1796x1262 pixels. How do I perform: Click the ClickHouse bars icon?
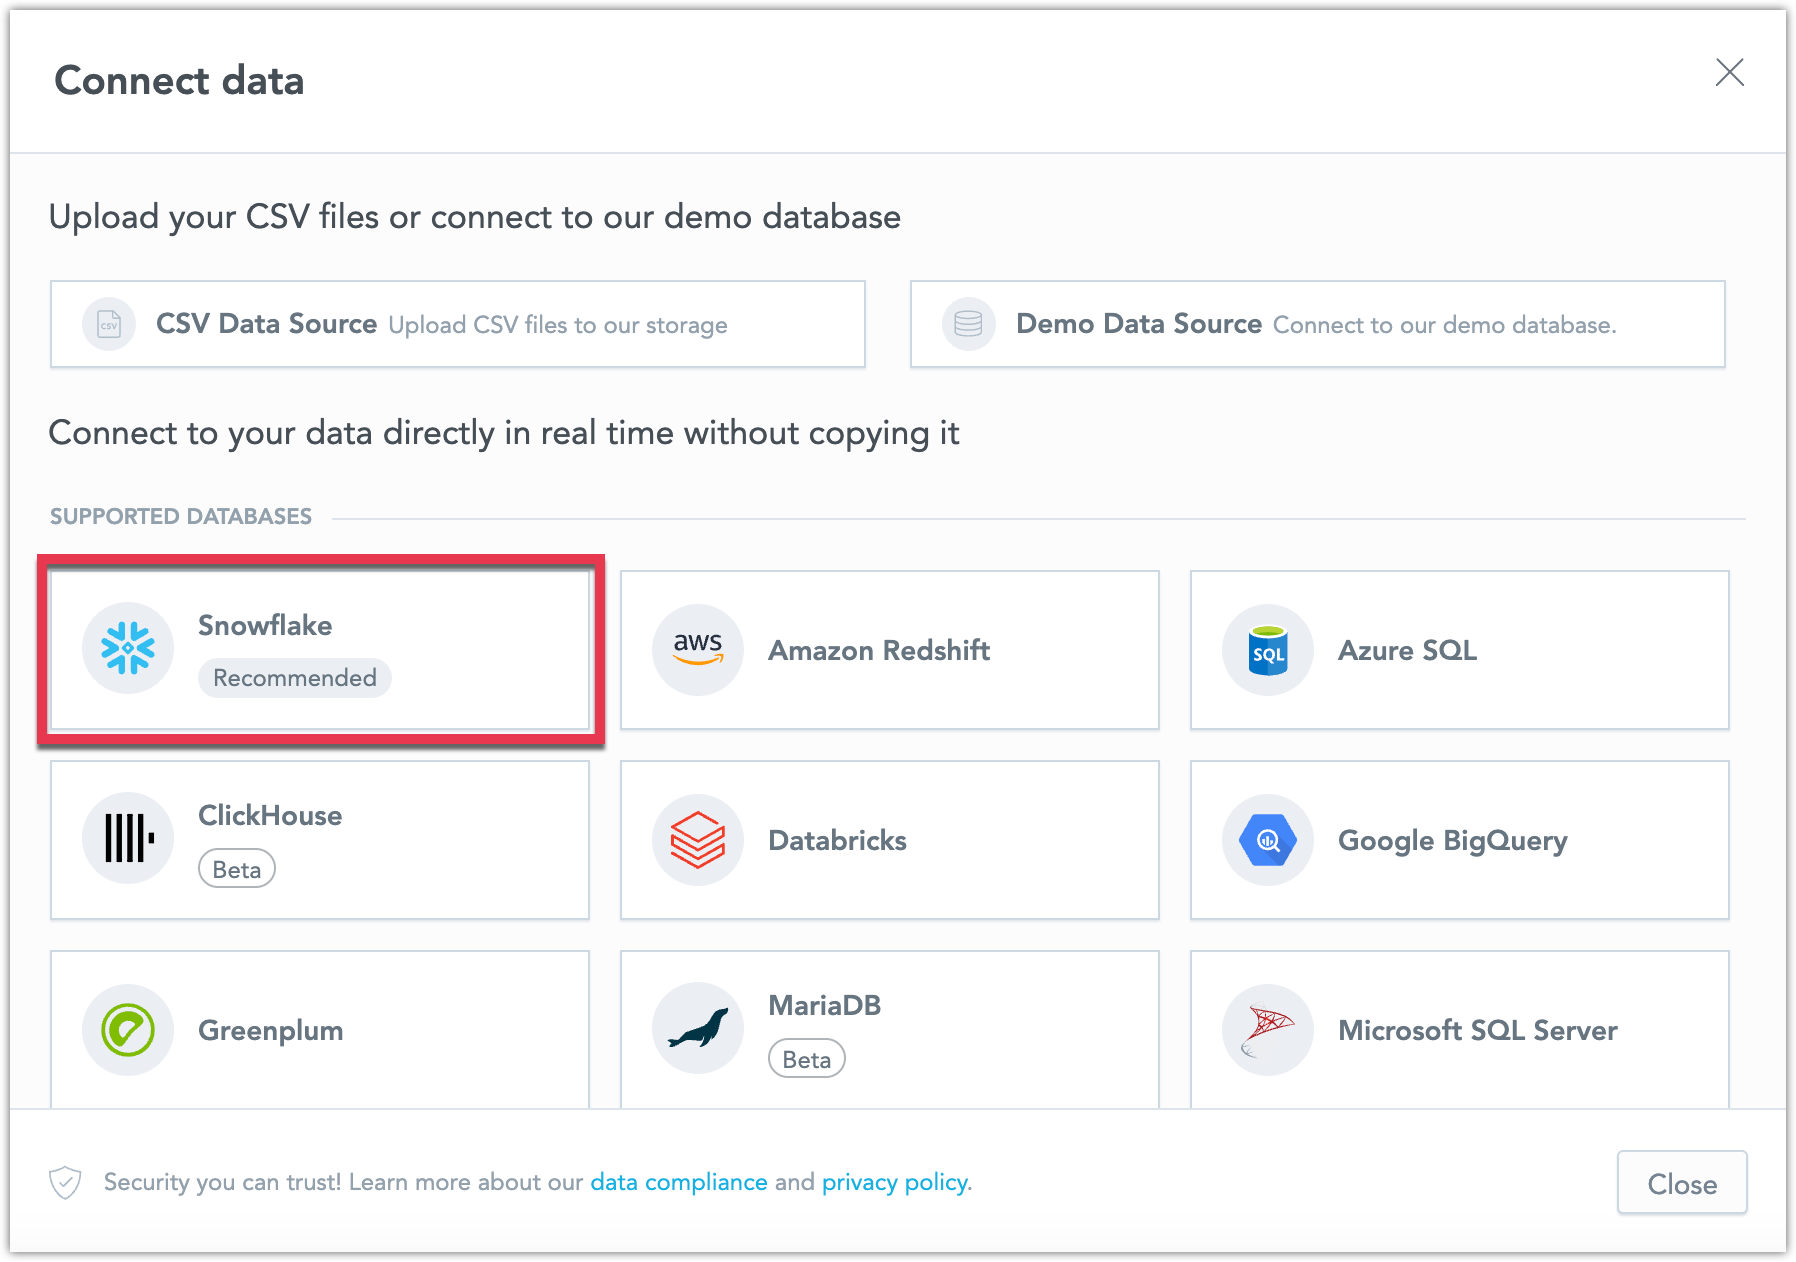128,839
